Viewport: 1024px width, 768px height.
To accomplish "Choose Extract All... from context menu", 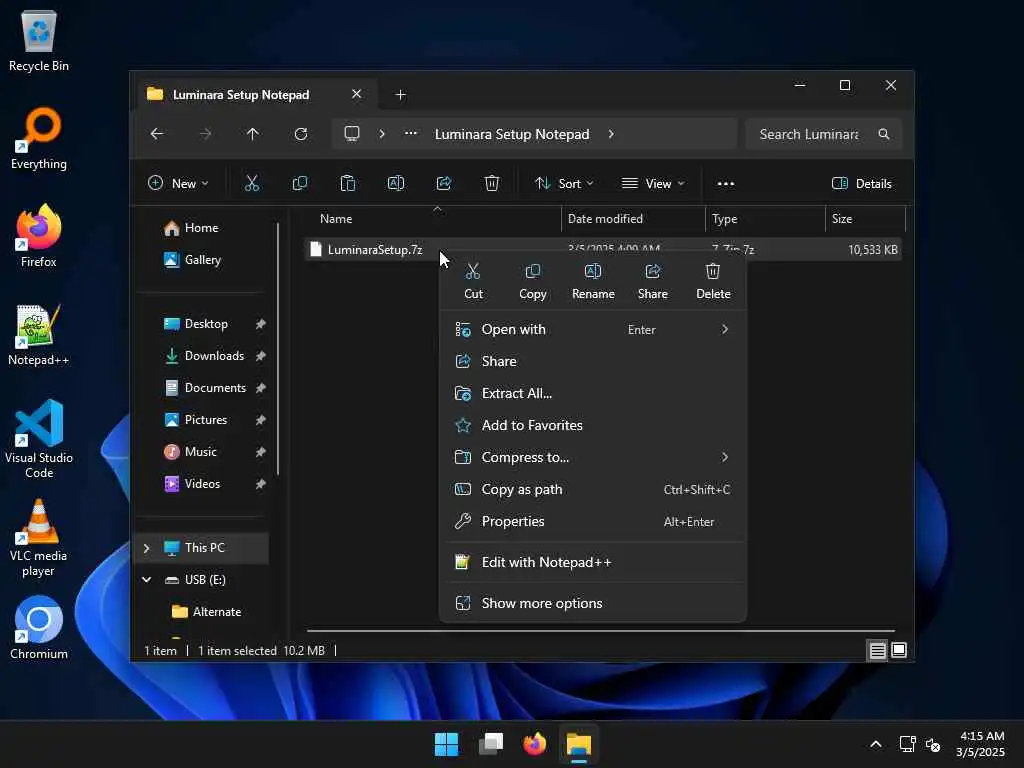I will [x=593, y=393].
